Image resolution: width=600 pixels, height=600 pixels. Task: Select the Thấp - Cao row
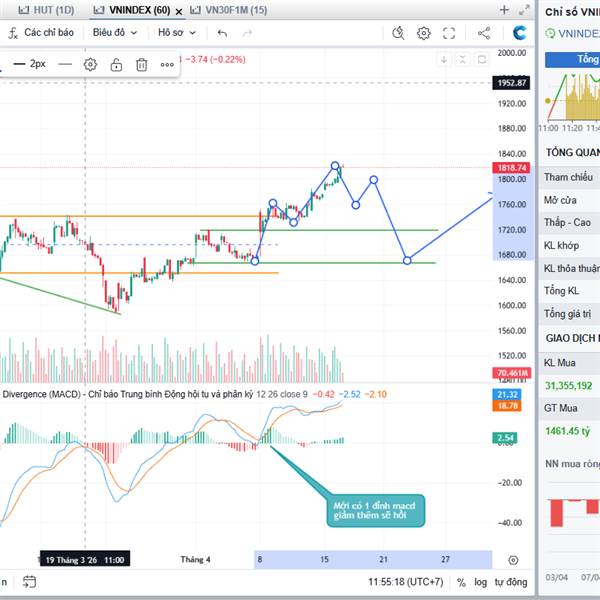pyautogui.click(x=569, y=223)
